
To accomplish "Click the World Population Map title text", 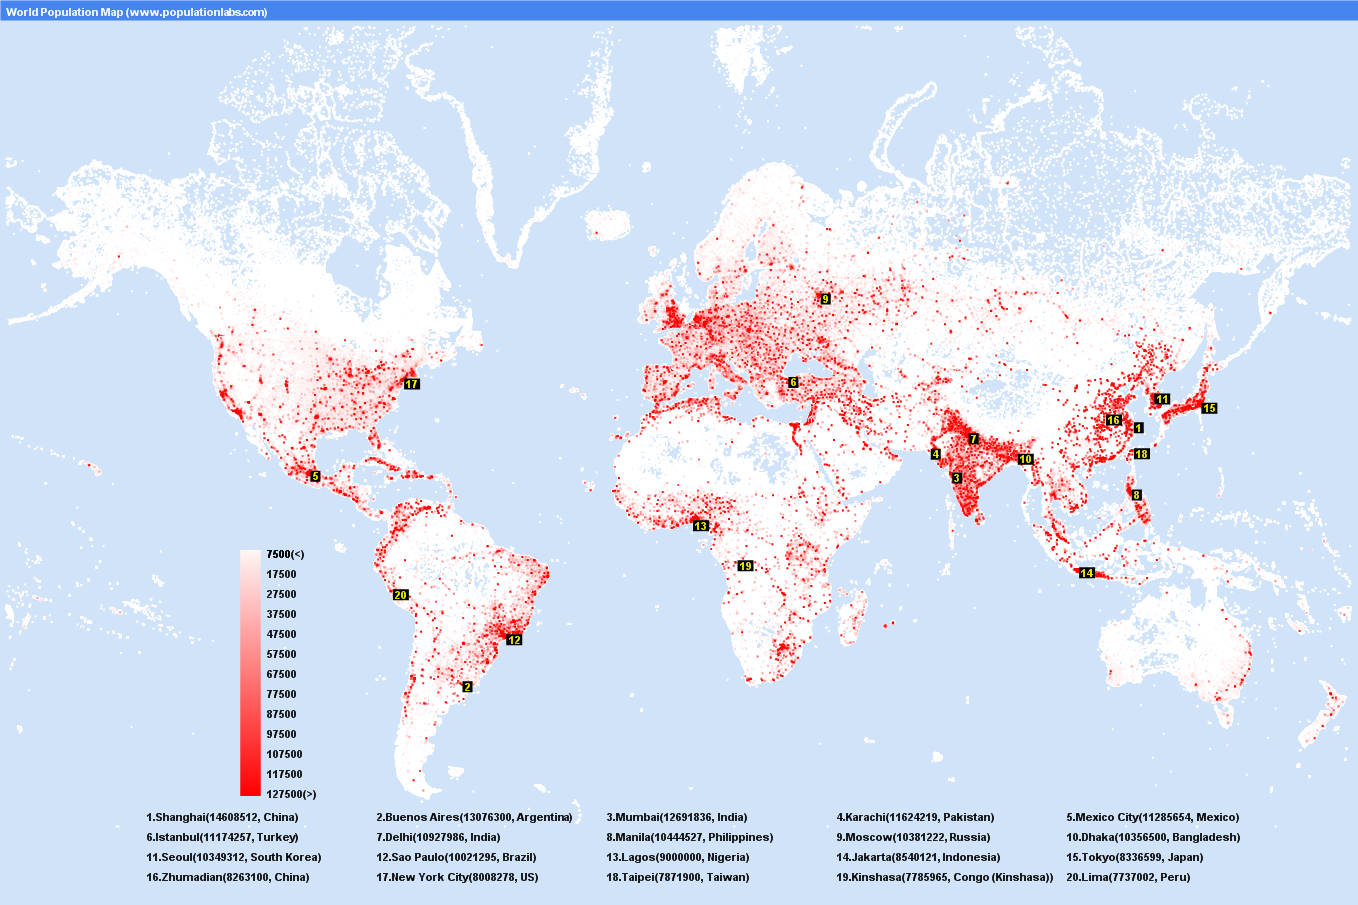I will [137, 12].
